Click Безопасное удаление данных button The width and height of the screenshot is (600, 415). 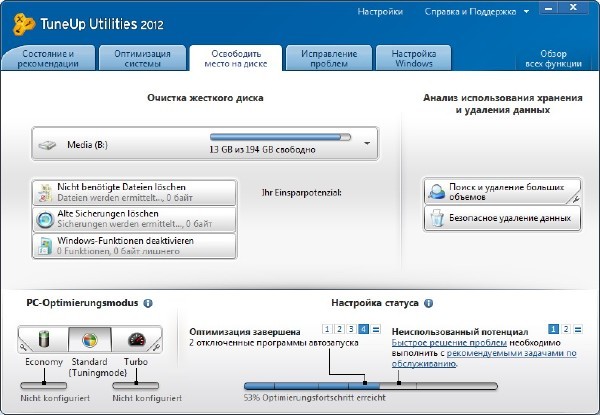(x=502, y=218)
